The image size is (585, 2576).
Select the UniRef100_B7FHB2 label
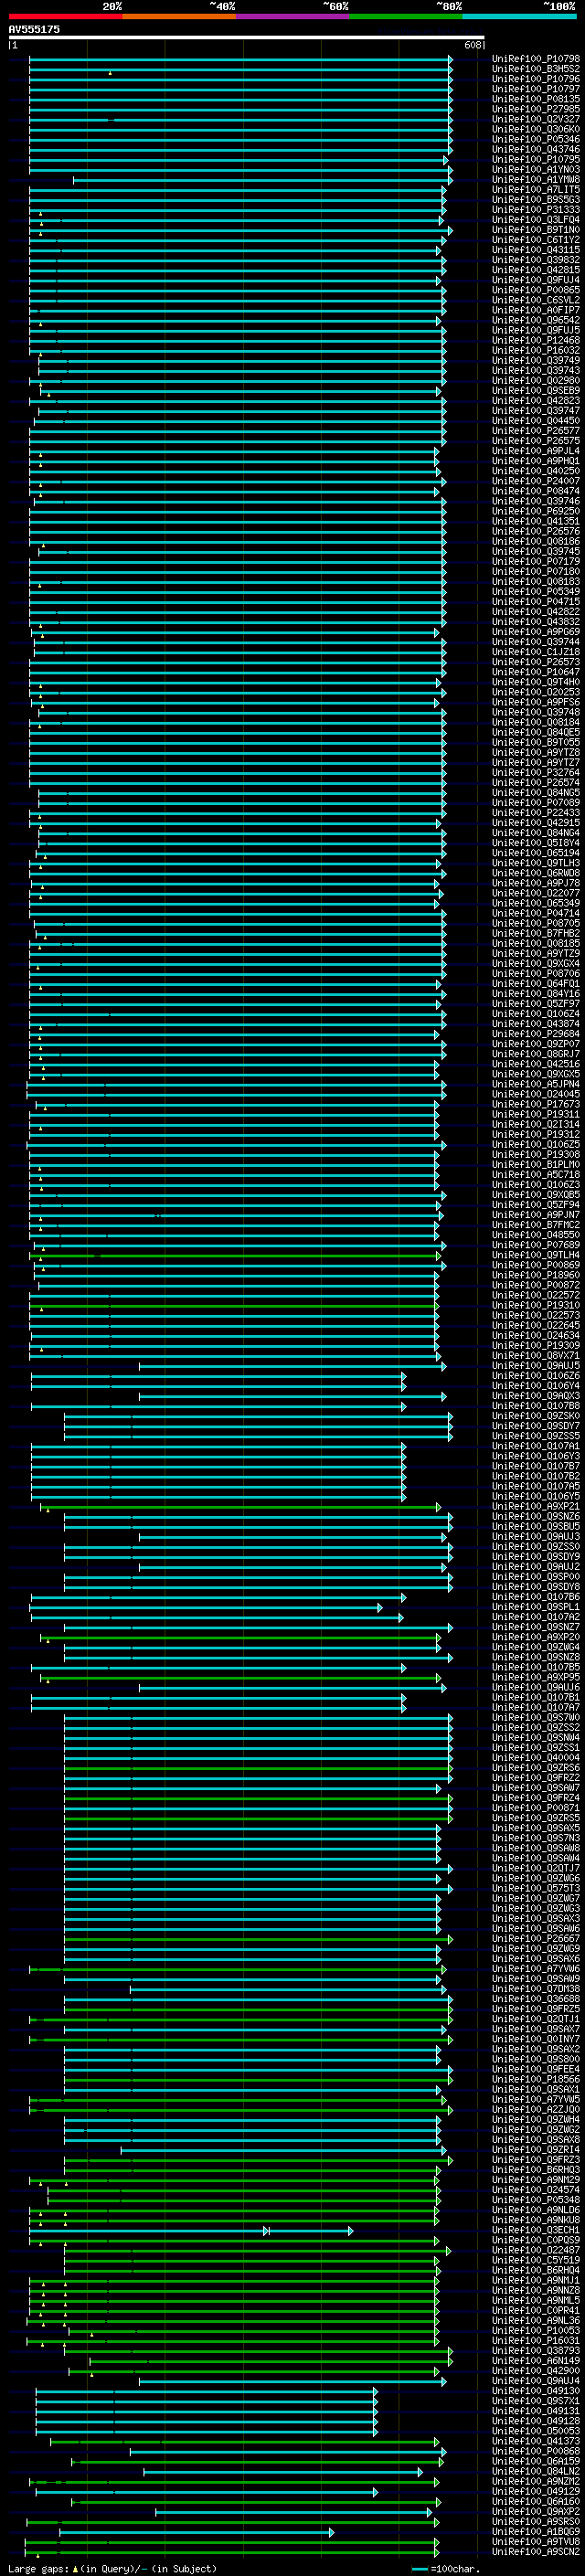(x=536, y=933)
